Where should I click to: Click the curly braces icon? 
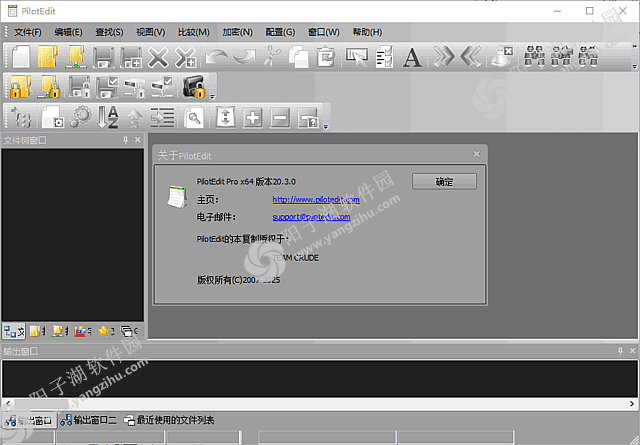pyautogui.click(x=21, y=118)
